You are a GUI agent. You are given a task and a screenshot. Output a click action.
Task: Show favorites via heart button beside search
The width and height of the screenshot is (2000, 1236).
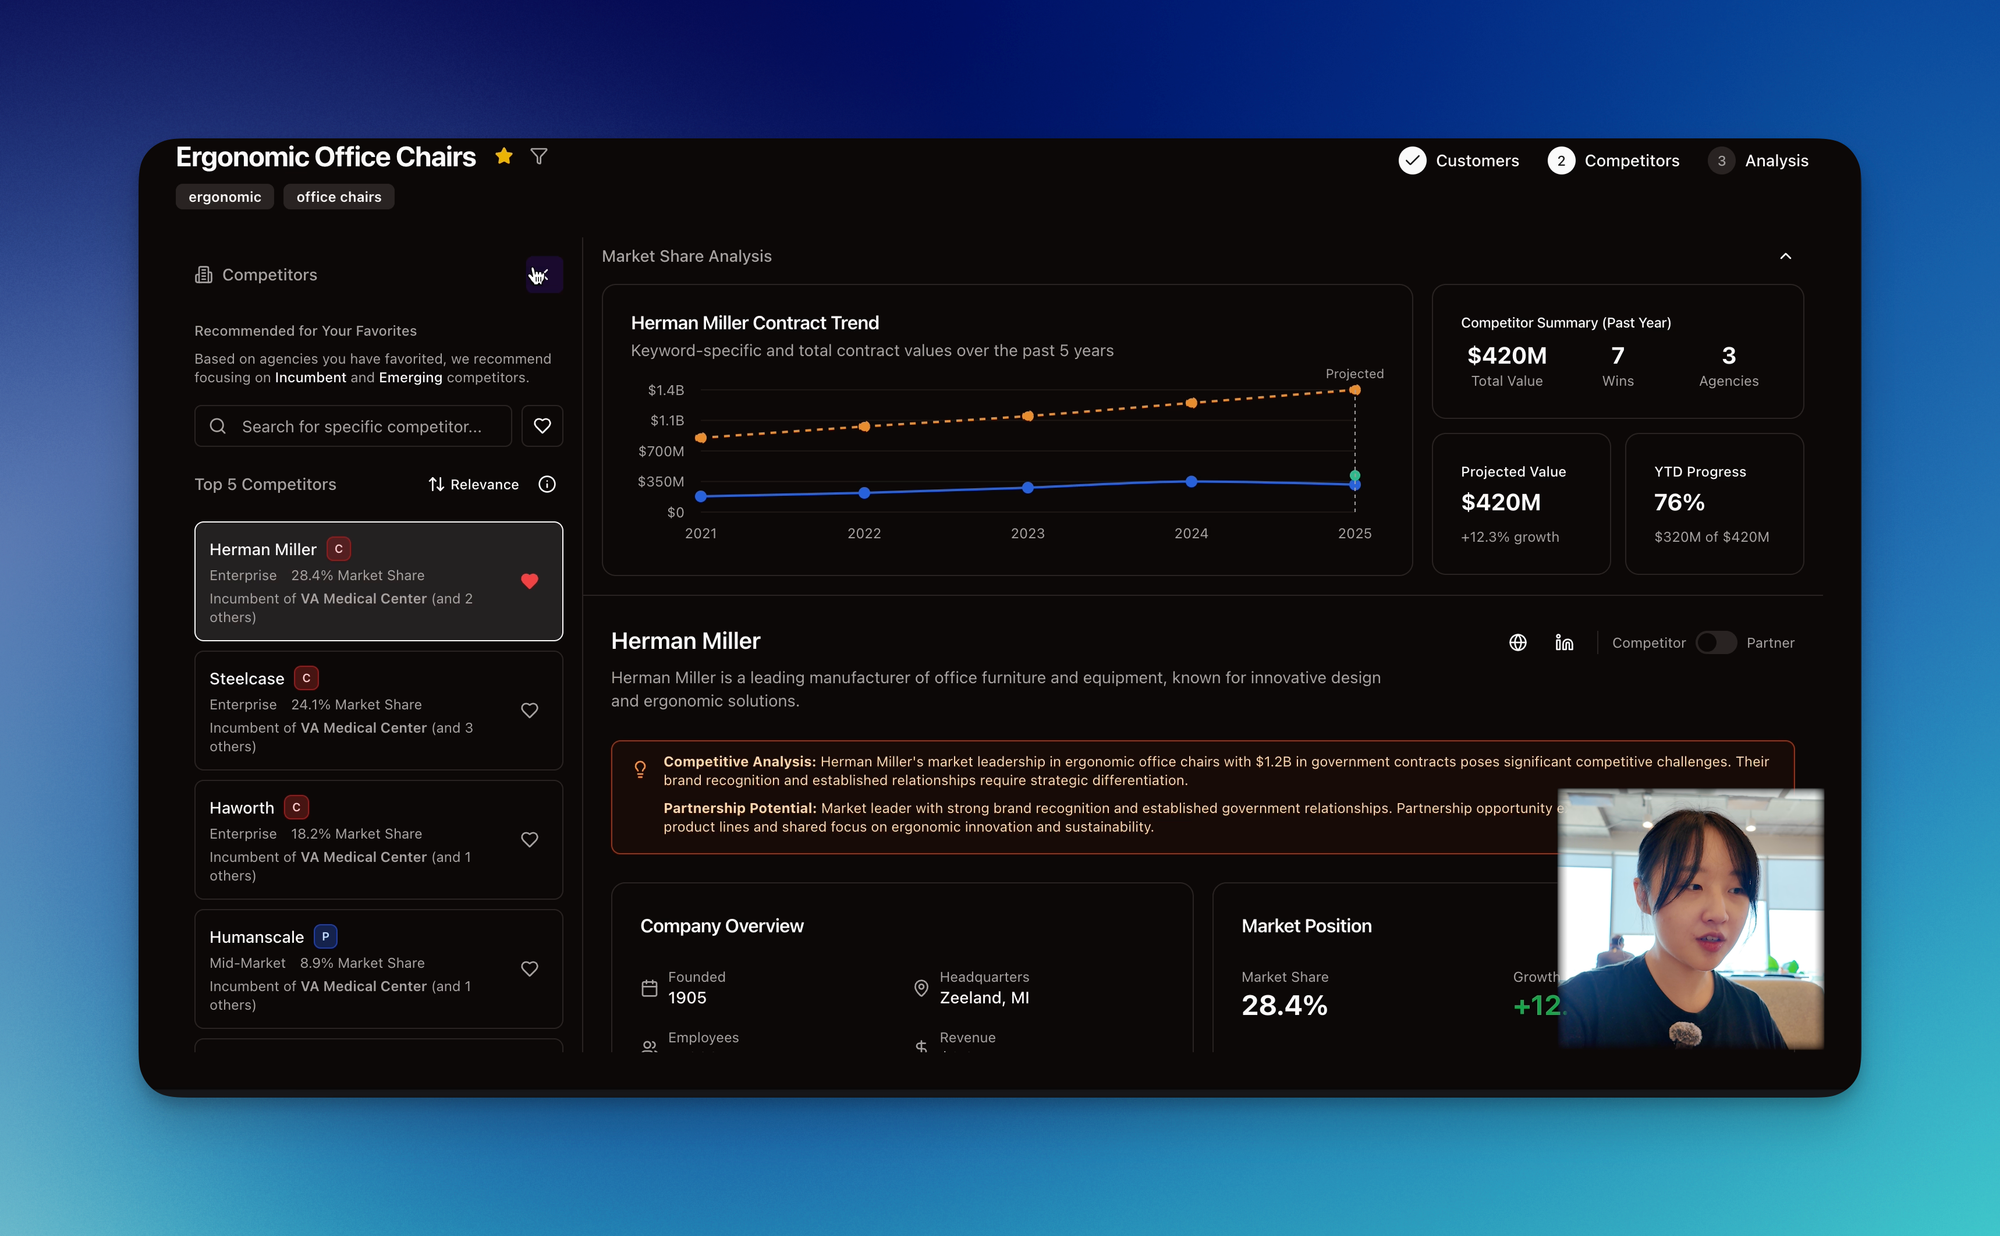click(x=542, y=426)
